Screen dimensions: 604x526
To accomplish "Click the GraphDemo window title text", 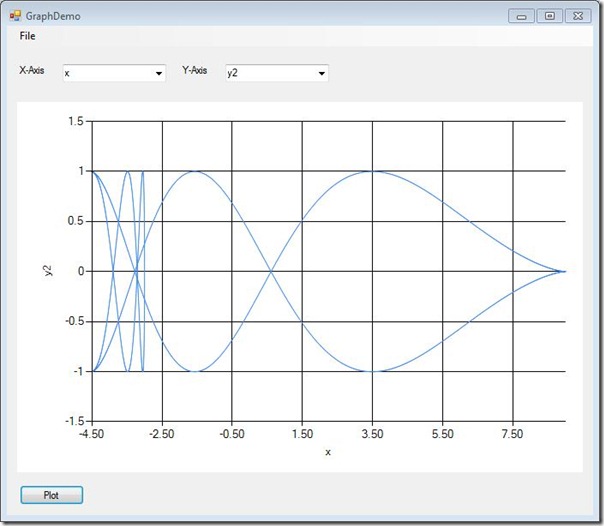I will (x=53, y=16).
